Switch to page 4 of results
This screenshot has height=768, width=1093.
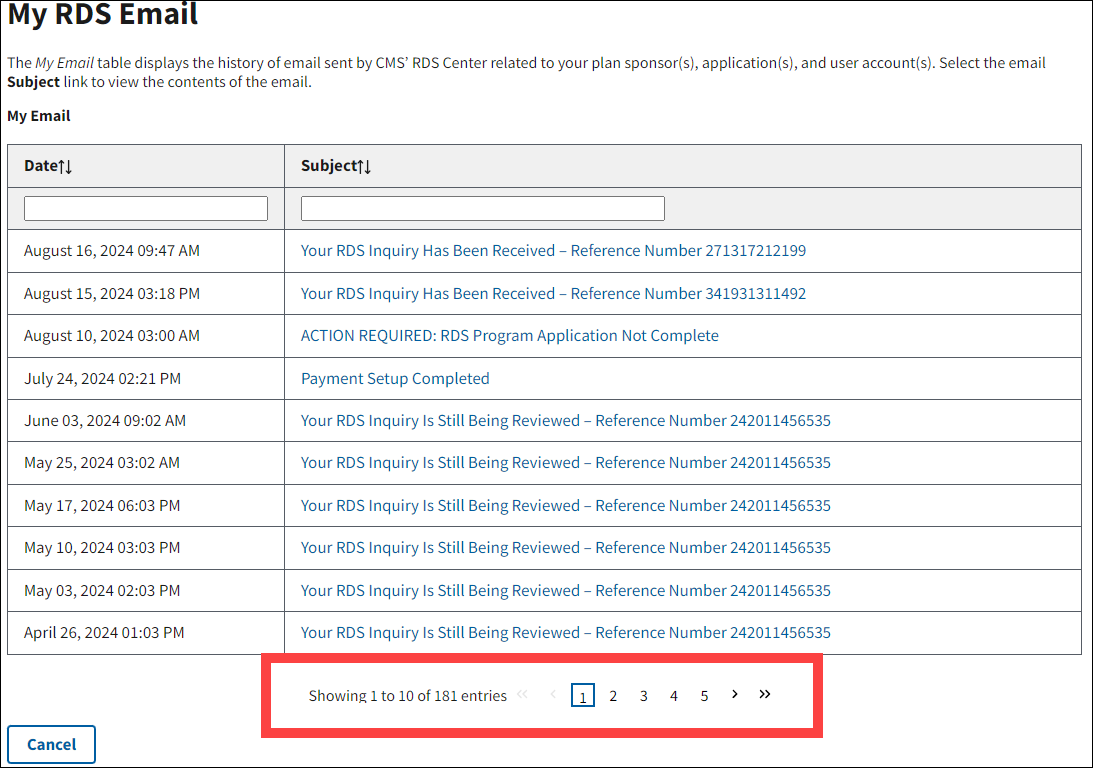(x=674, y=696)
